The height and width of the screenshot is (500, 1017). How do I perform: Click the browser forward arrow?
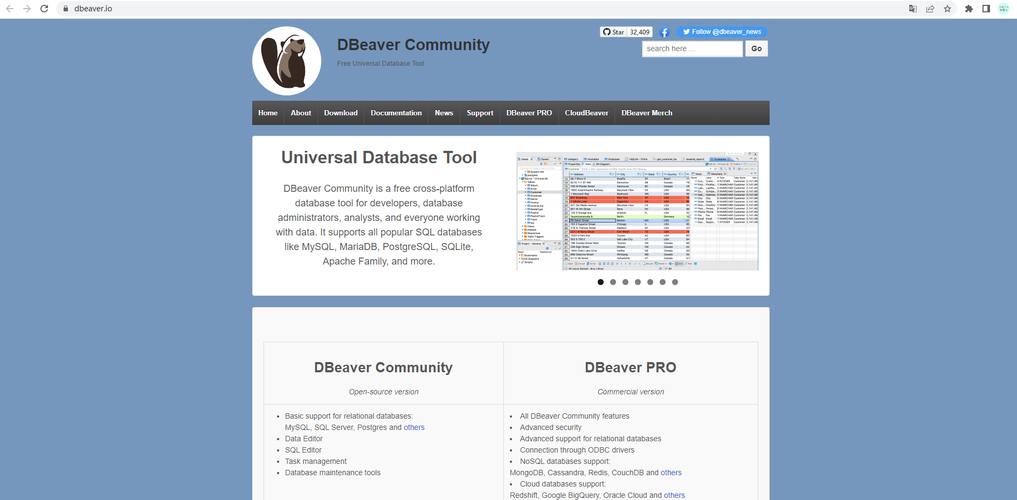point(27,8)
